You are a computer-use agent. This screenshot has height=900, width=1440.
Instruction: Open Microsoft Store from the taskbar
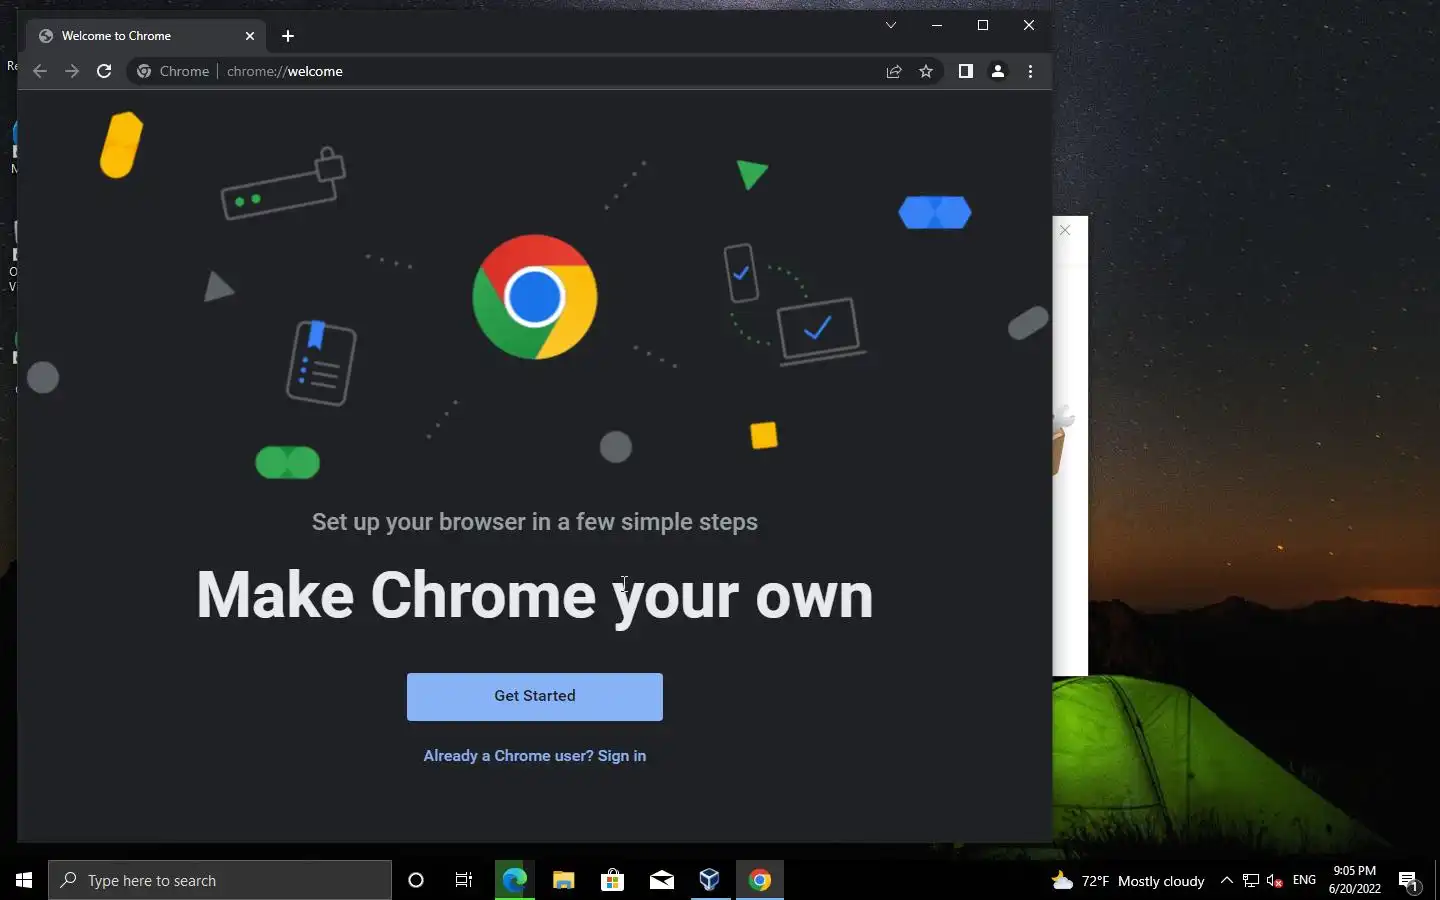[x=612, y=880]
